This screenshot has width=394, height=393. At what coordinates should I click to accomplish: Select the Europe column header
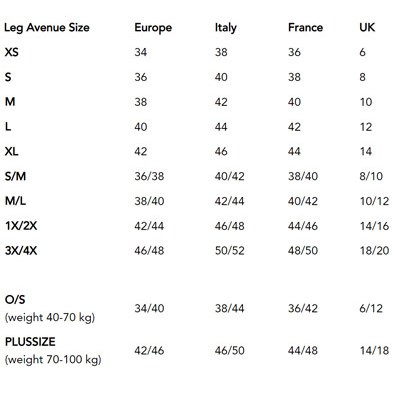tap(153, 28)
